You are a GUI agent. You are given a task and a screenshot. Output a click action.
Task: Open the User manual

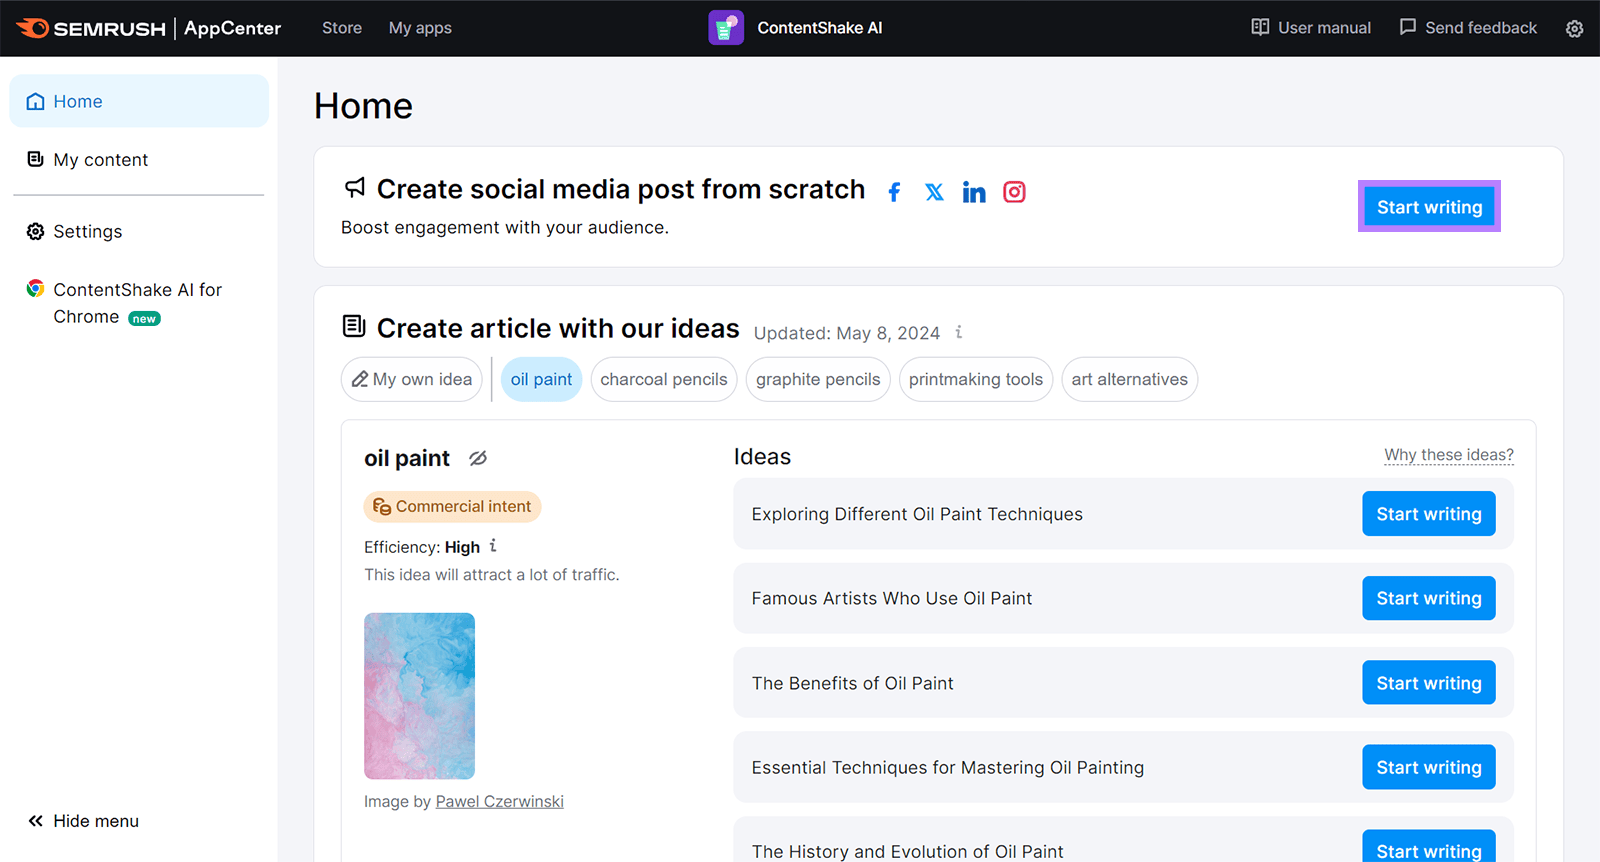tap(1311, 28)
